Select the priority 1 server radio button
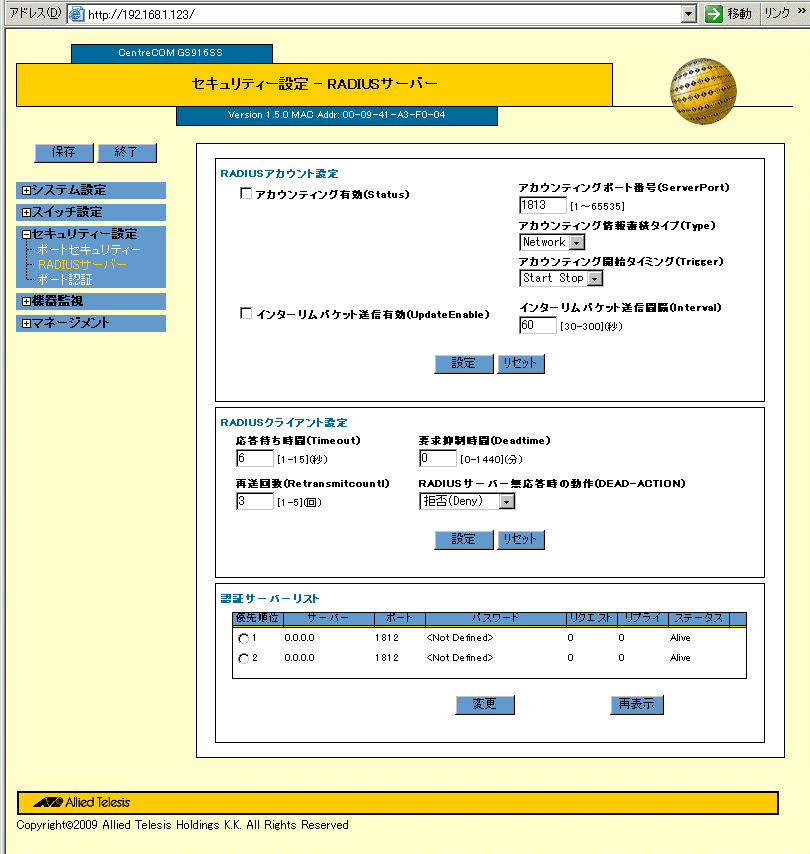The height and width of the screenshot is (854, 810). pos(242,638)
